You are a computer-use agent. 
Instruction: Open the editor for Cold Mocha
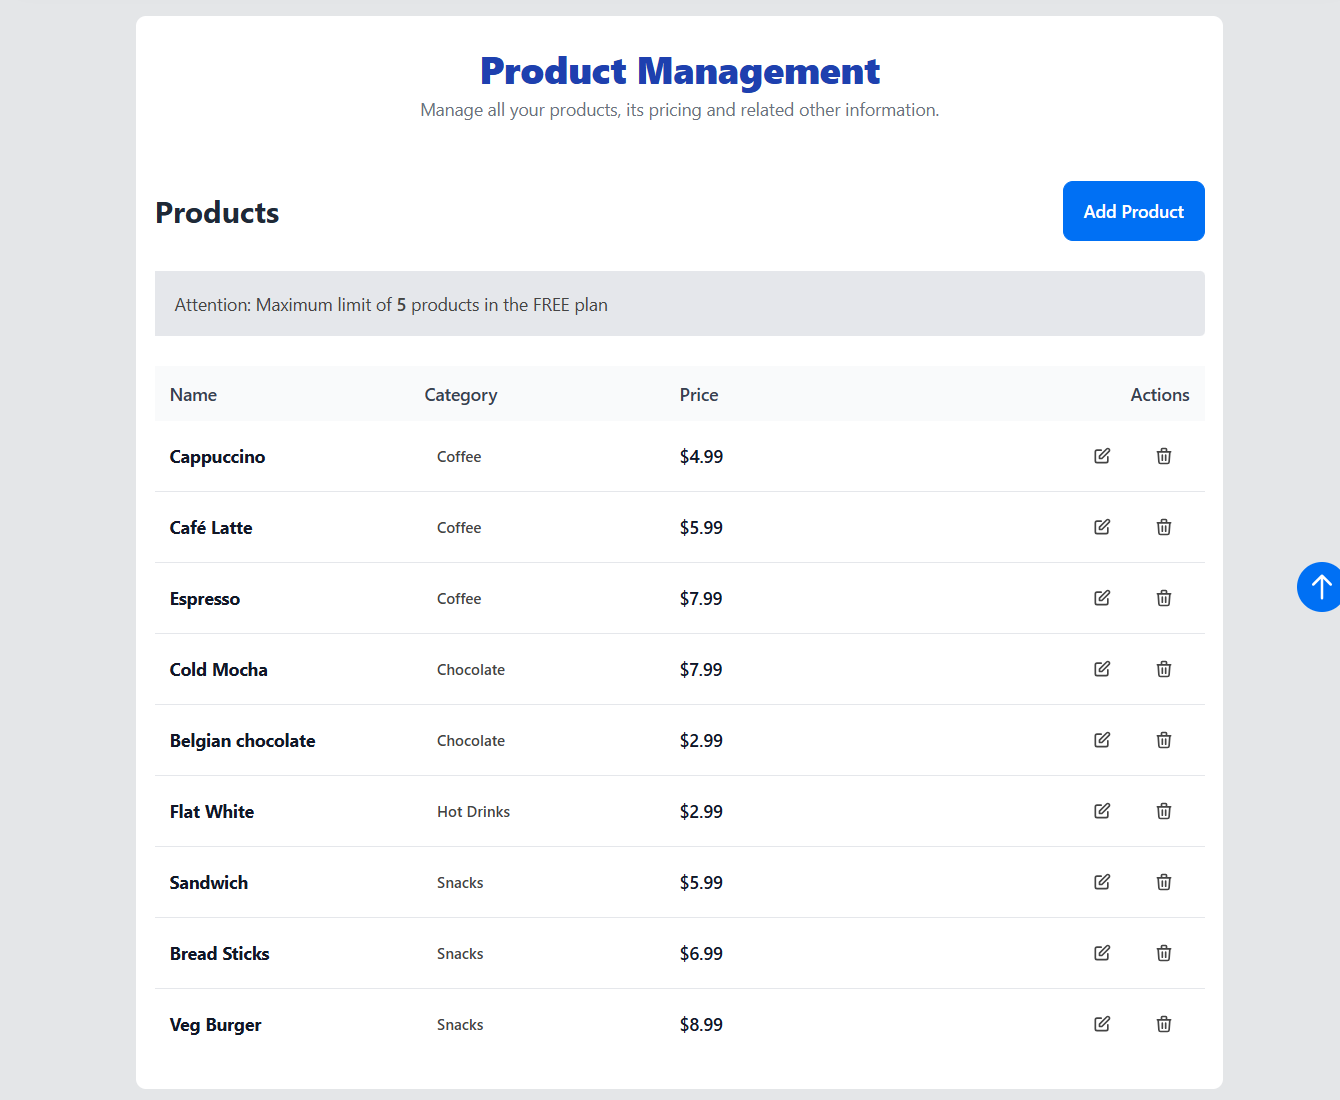pos(1102,669)
